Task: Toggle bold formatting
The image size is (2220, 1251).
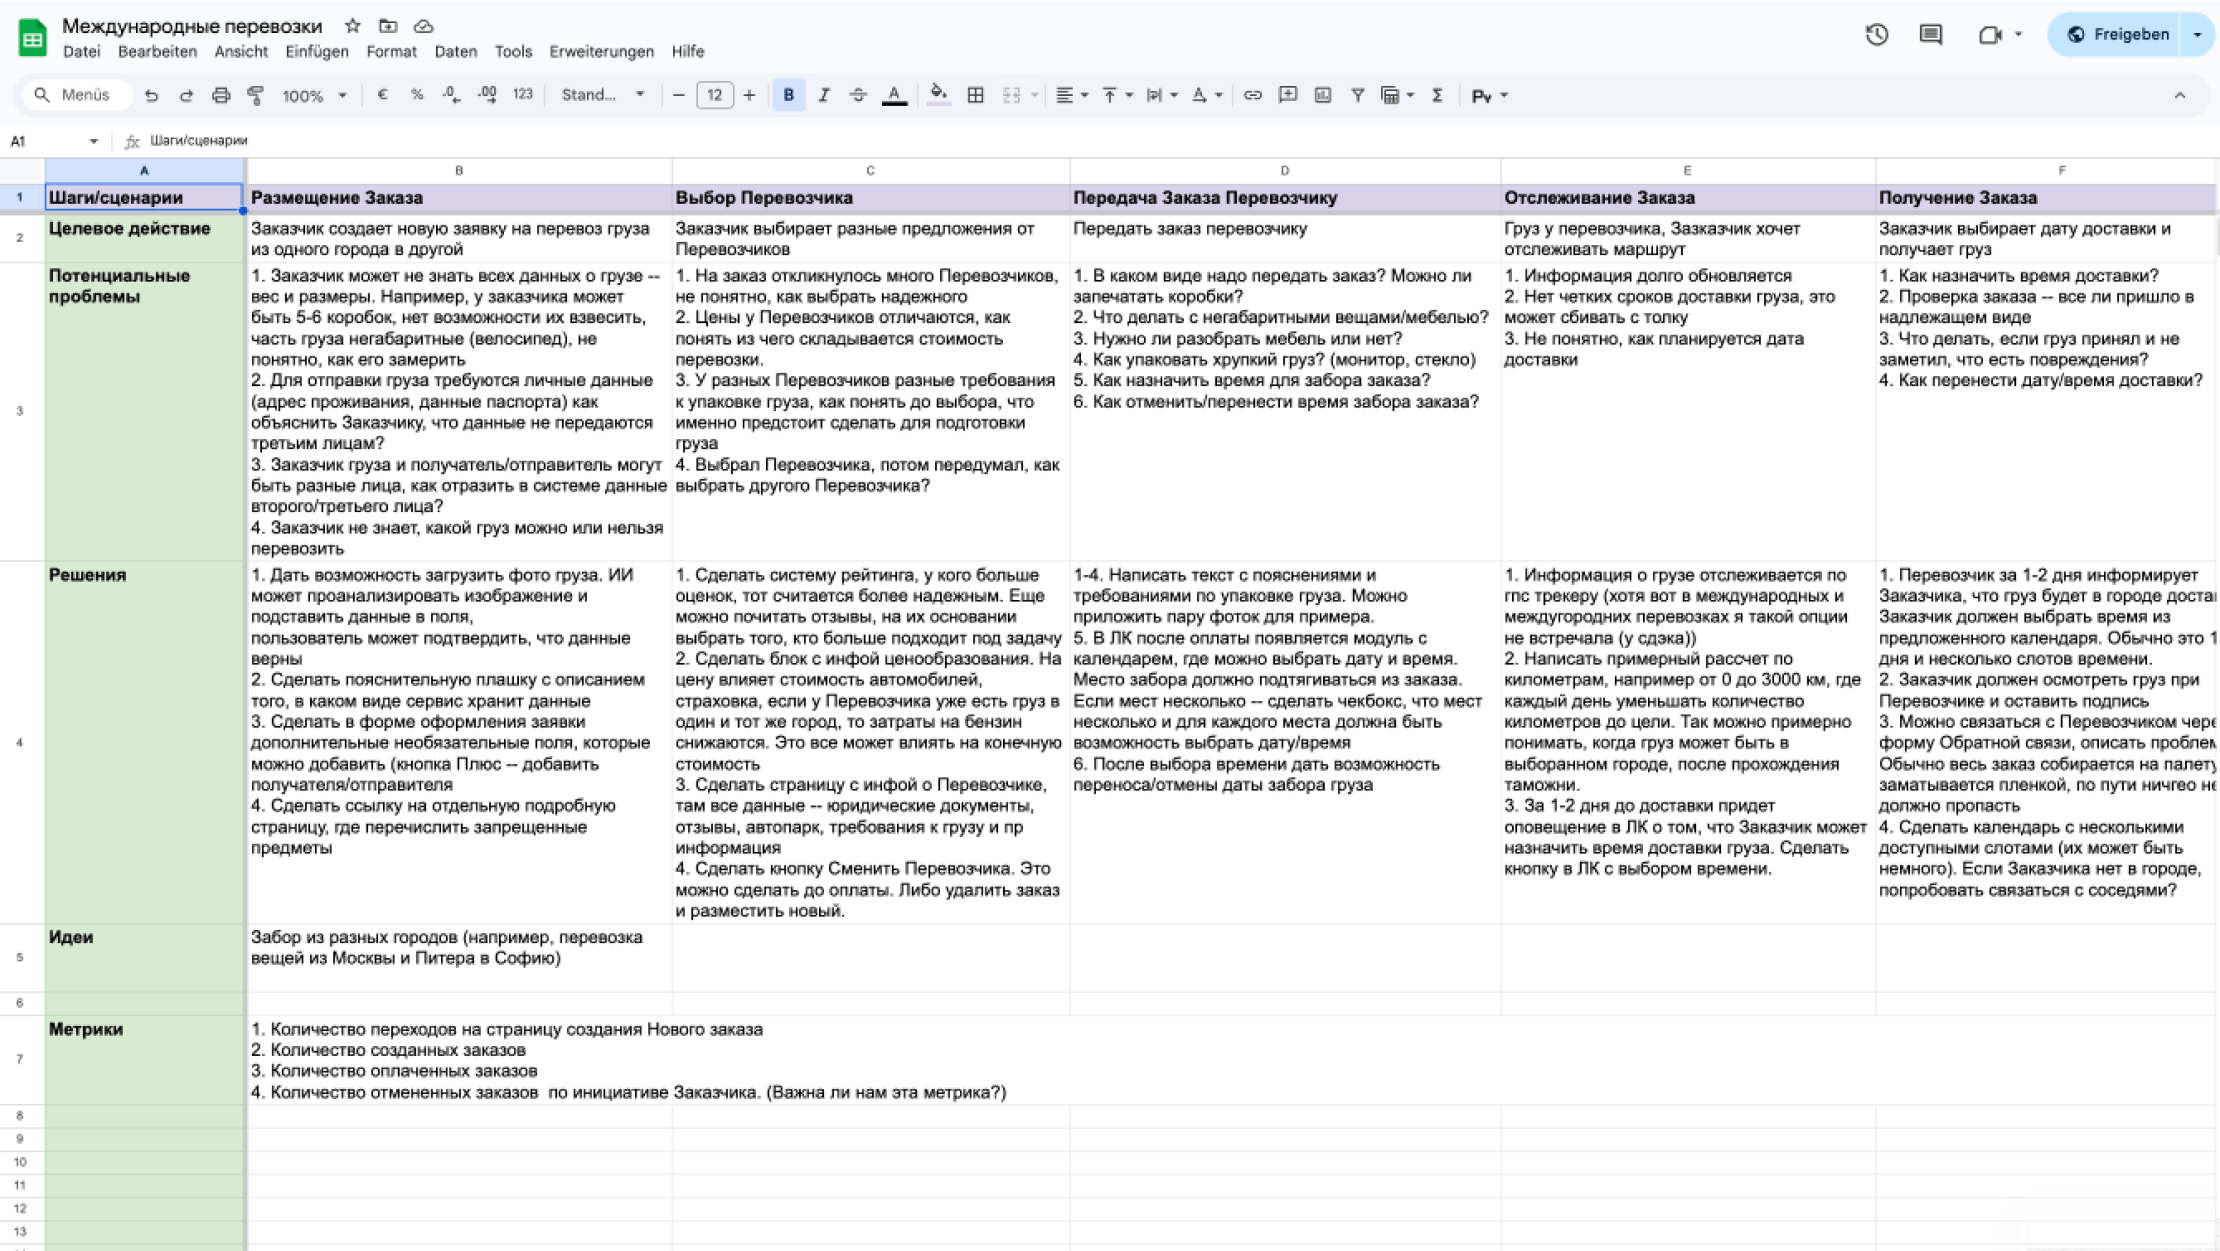Action: tap(788, 95)
